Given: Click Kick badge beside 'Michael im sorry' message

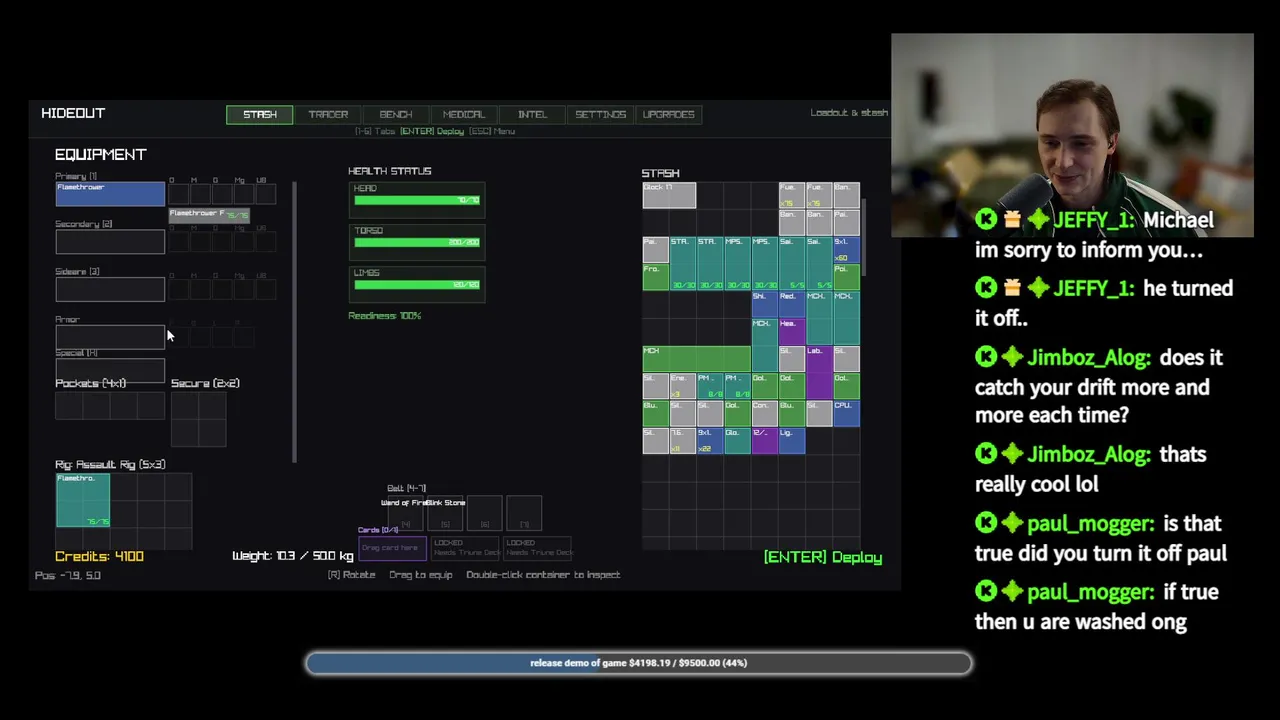Looking at the screenshot, I should click(986, 220).
